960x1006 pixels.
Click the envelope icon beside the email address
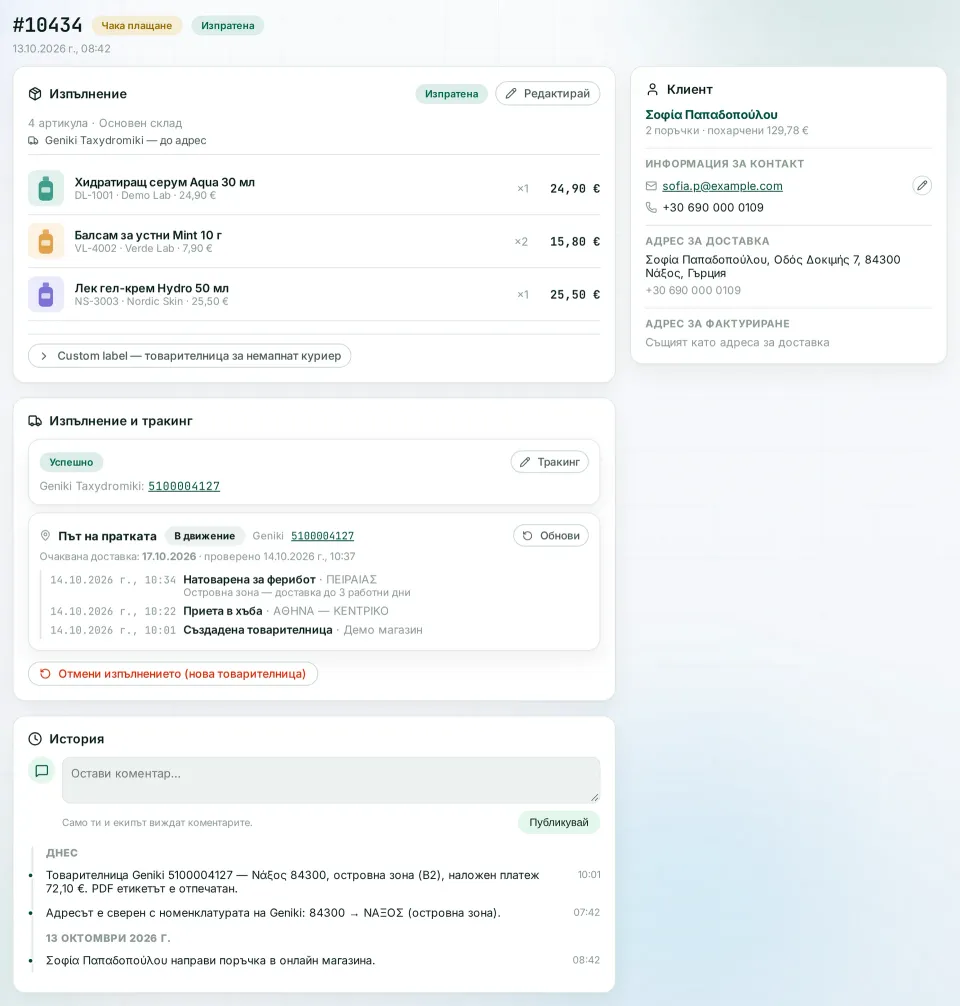point(651,186)
